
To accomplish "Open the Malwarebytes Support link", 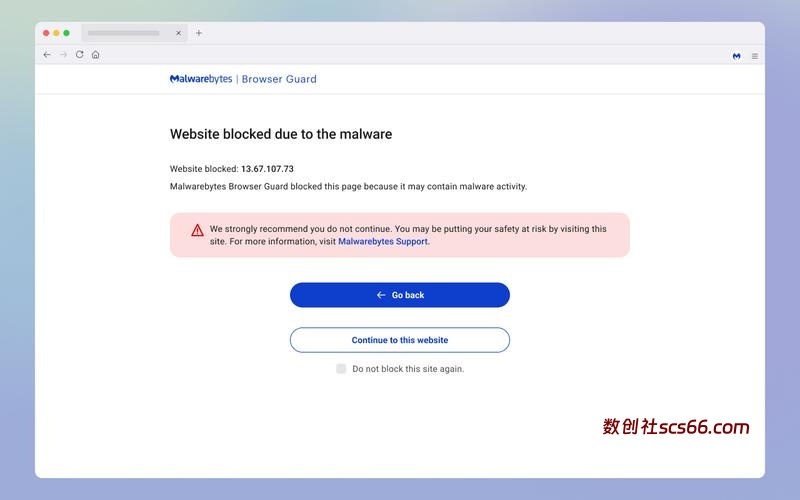I will [383, 241].
